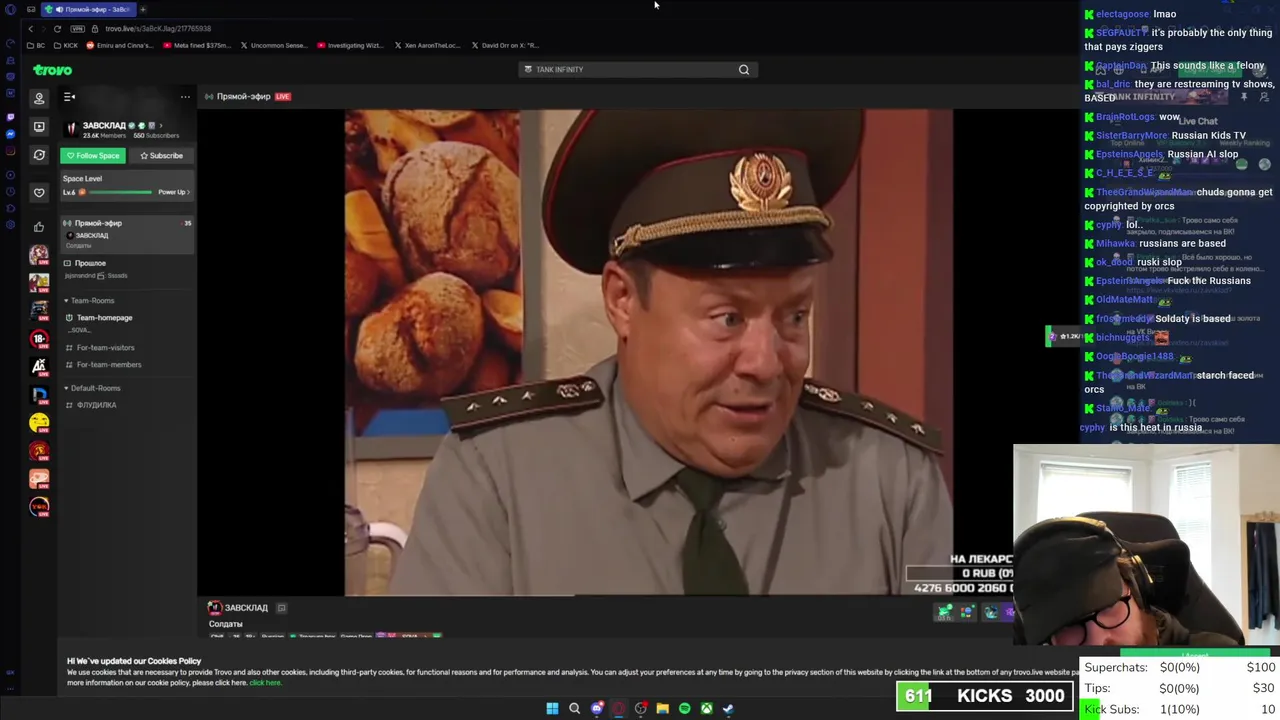The image size is (1280, 720).
Task: Open ФЛУДИЛКА room
Action: pos(96,405)
